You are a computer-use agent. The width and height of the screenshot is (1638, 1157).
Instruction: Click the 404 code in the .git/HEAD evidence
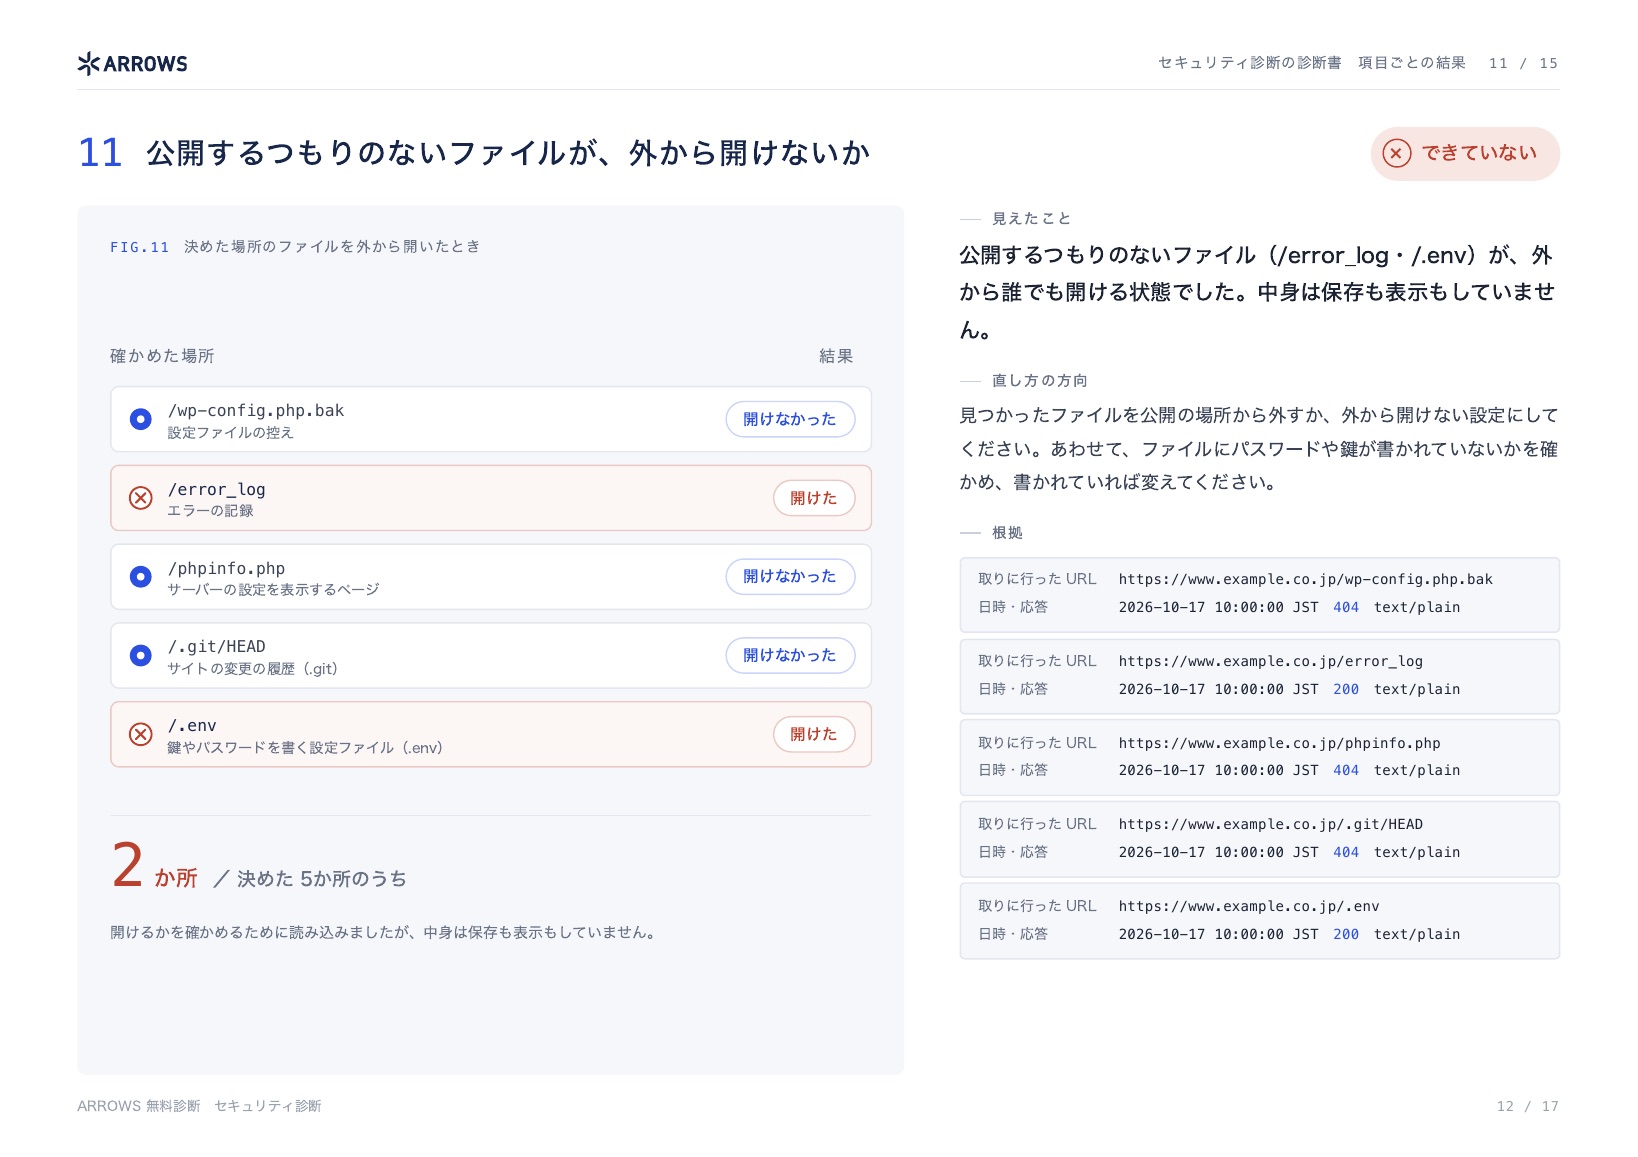point(1346,852)
